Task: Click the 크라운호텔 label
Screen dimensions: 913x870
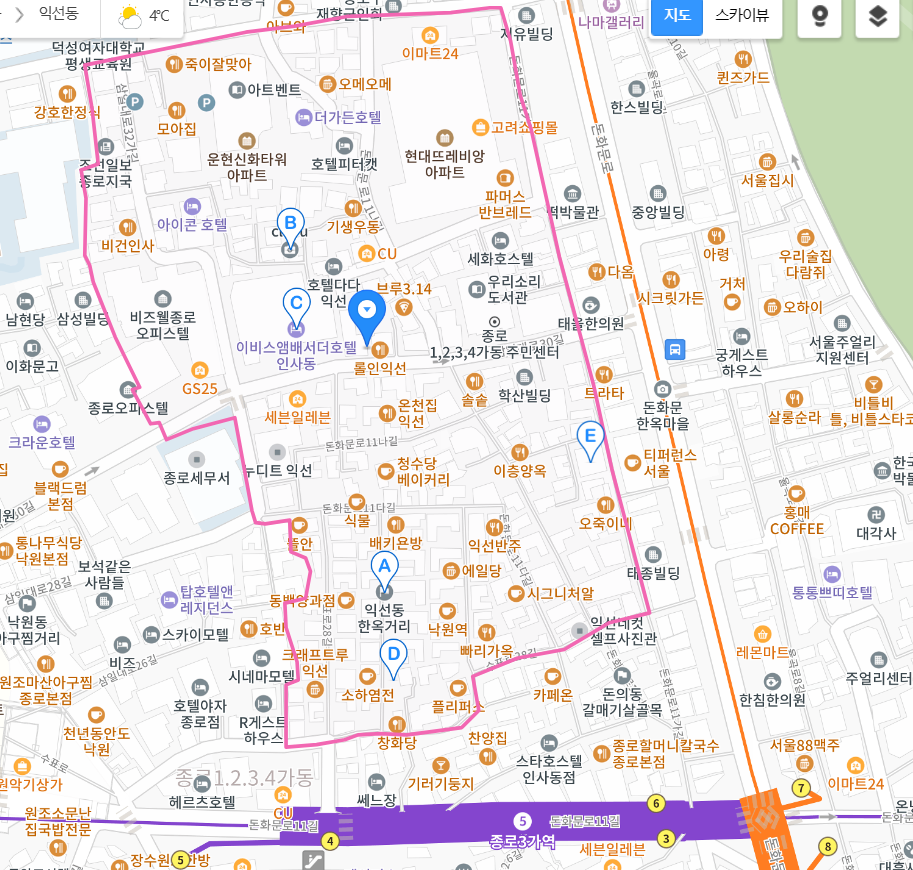Action: [x=42, y=443]
